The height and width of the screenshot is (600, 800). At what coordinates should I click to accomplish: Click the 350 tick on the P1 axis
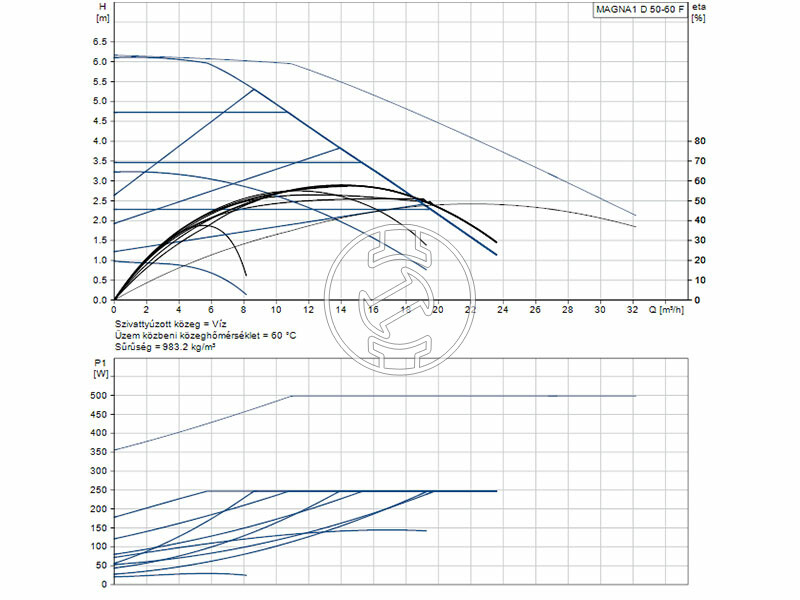[99, 452]
